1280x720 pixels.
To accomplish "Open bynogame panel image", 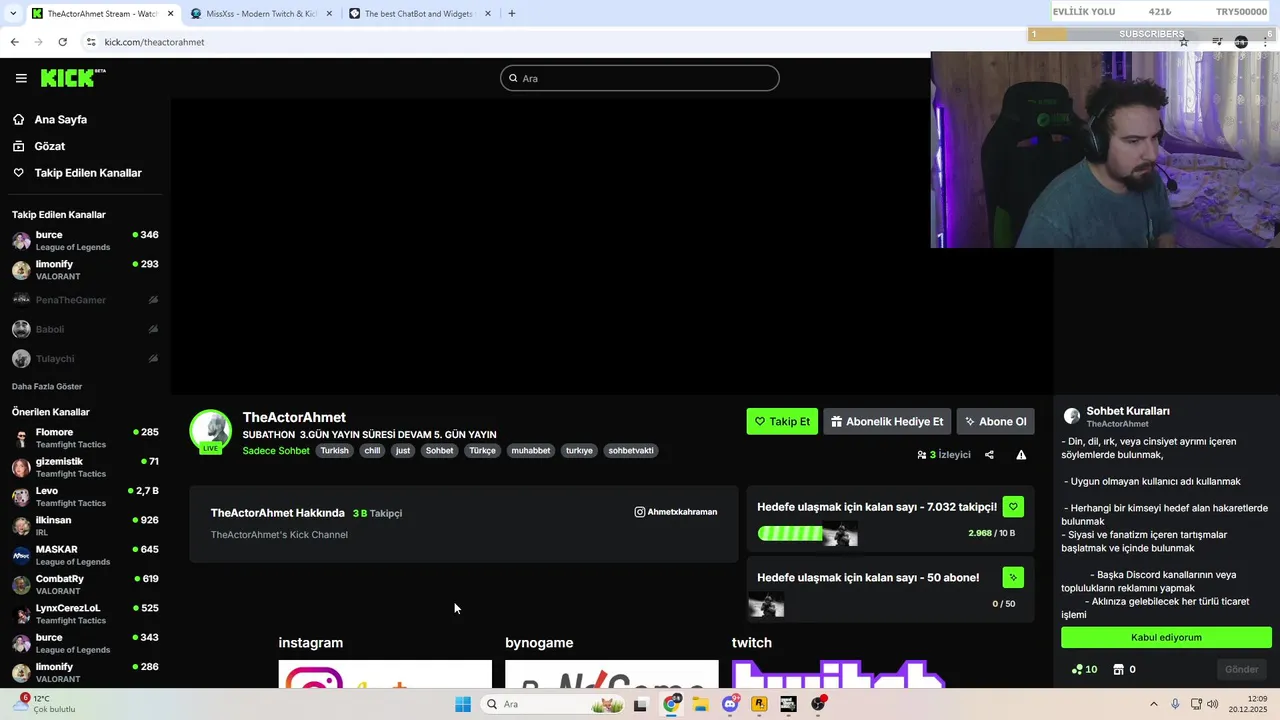I will [612, 674].
